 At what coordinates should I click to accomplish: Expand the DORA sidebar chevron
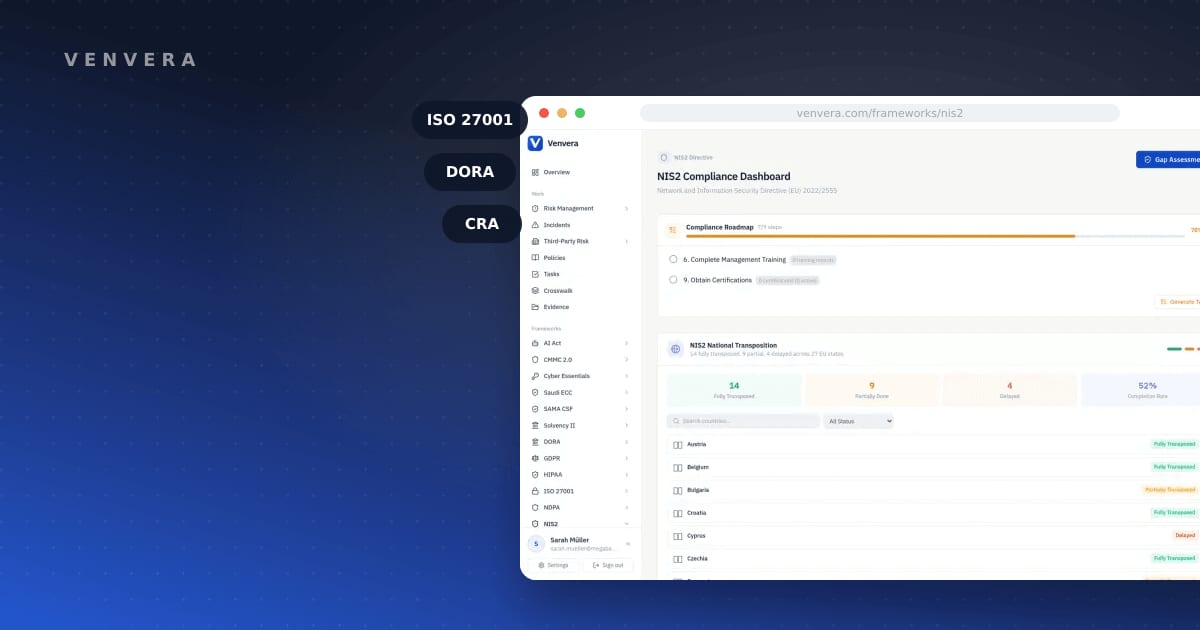point(626,442)
